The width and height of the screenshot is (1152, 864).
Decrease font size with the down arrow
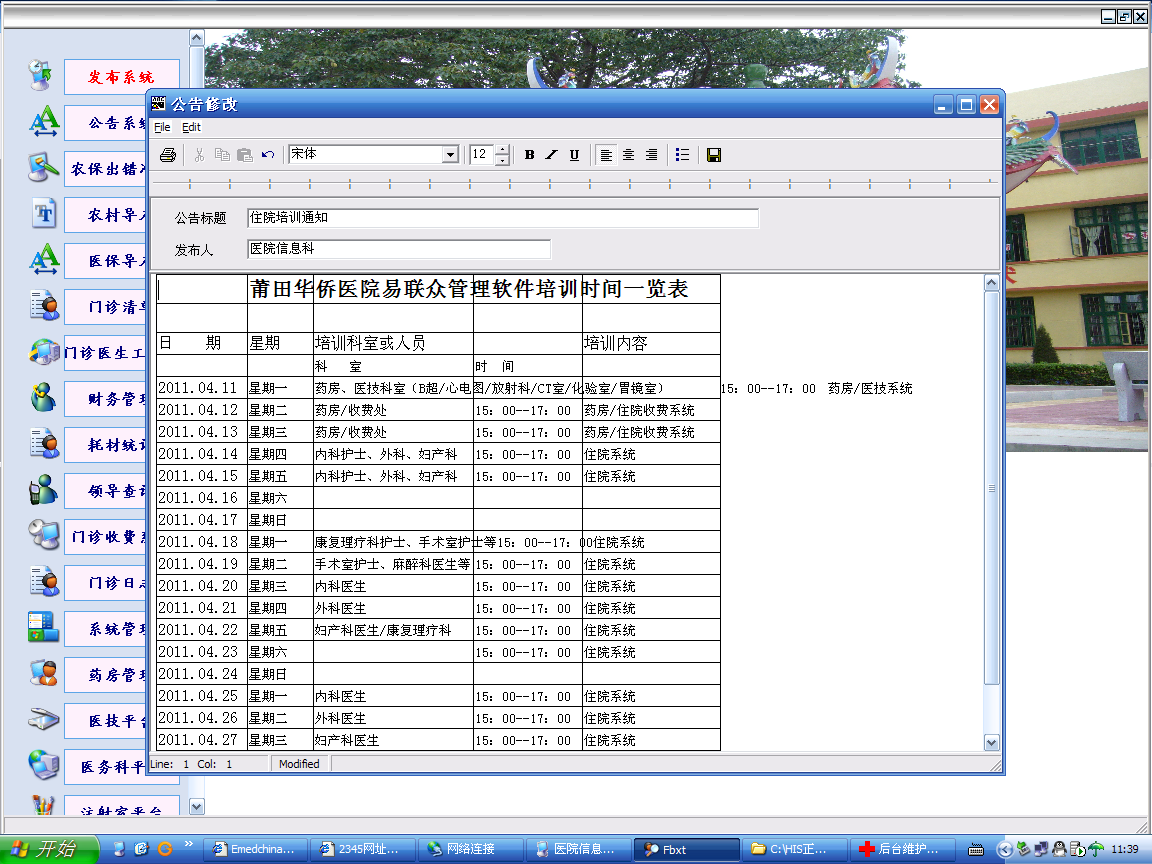(503, 160)
